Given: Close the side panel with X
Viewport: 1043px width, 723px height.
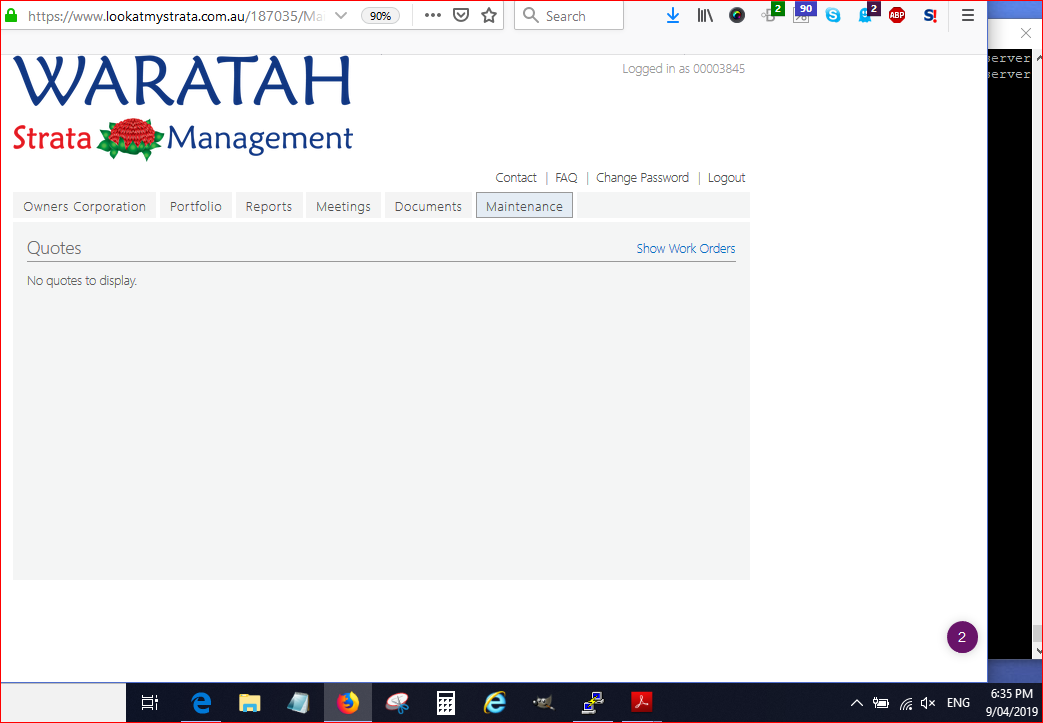Looking at the screenshot, I should coord(1026,33).
